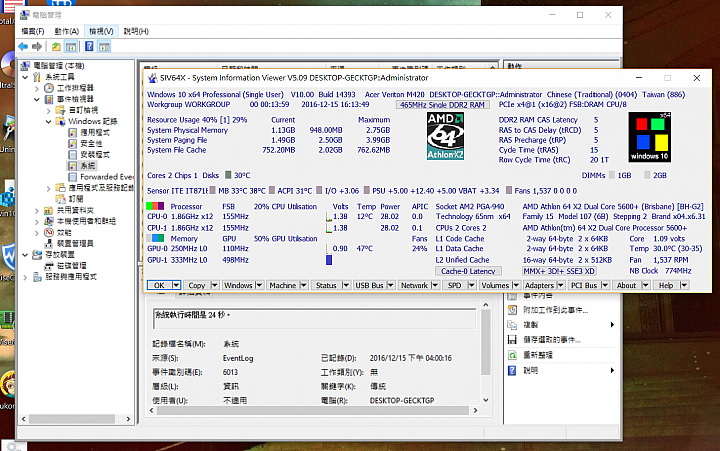Select 效能 in the console tree
720x451 pixels.
64,232
